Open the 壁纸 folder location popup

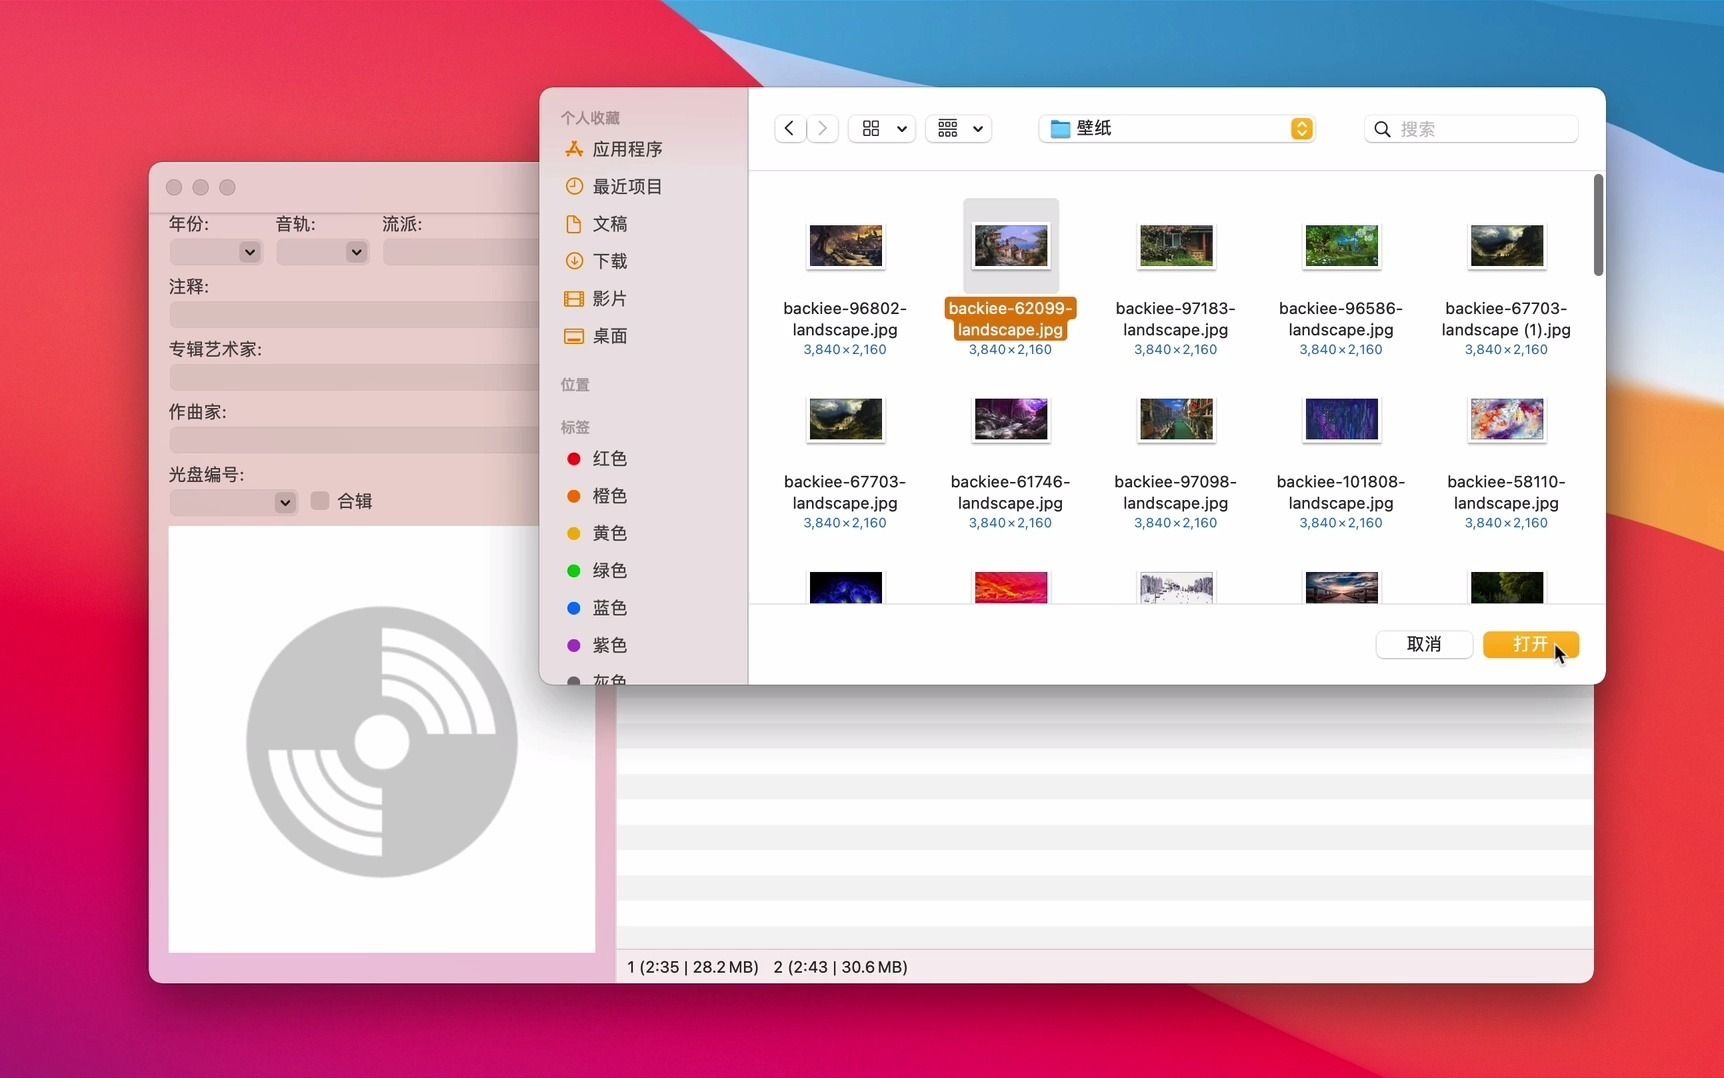(x=1177, y=128)
